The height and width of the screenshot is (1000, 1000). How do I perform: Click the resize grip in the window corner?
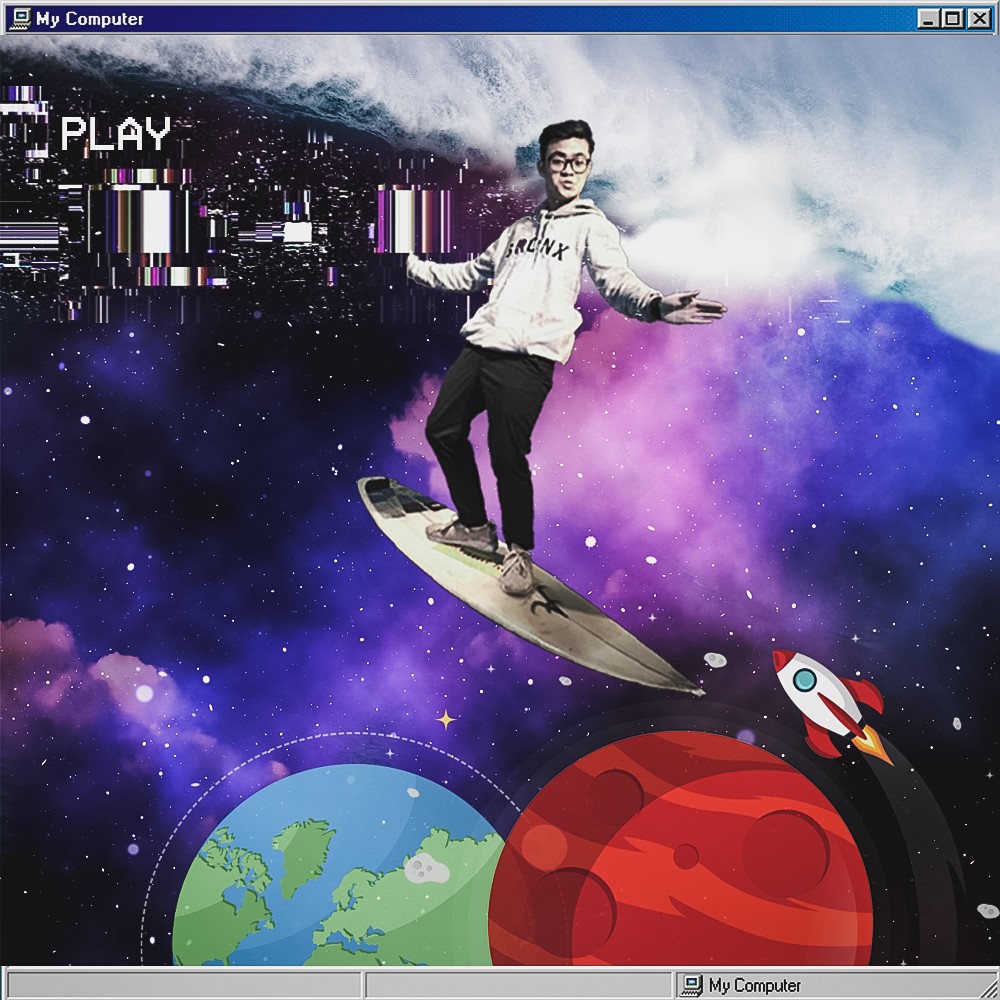click(987, 987)
